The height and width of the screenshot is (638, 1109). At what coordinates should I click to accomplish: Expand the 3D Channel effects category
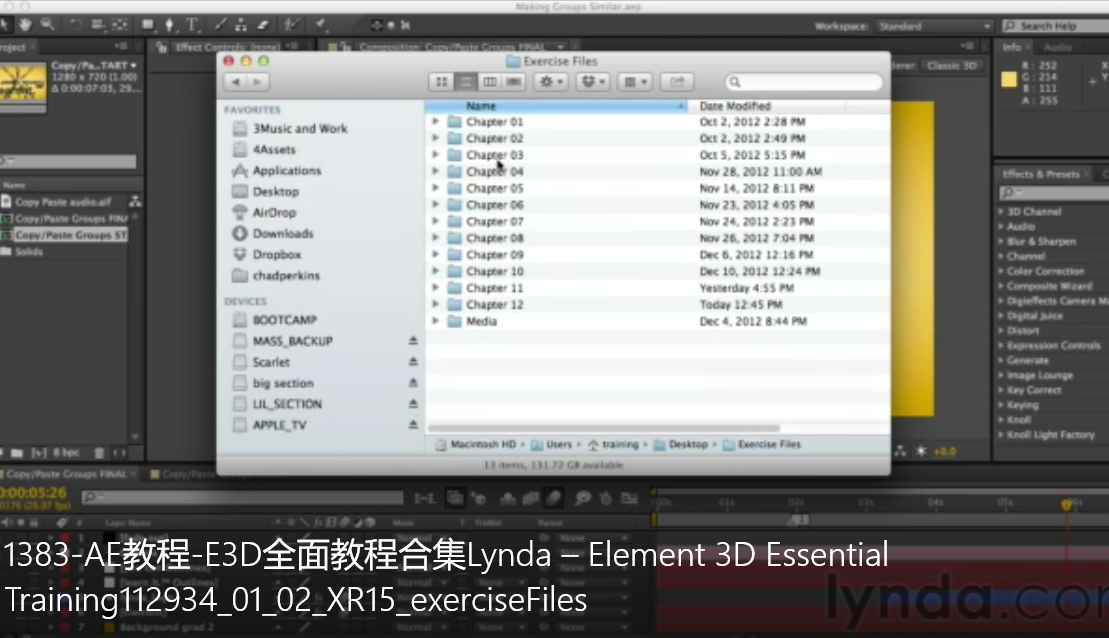pos(1000,211)
